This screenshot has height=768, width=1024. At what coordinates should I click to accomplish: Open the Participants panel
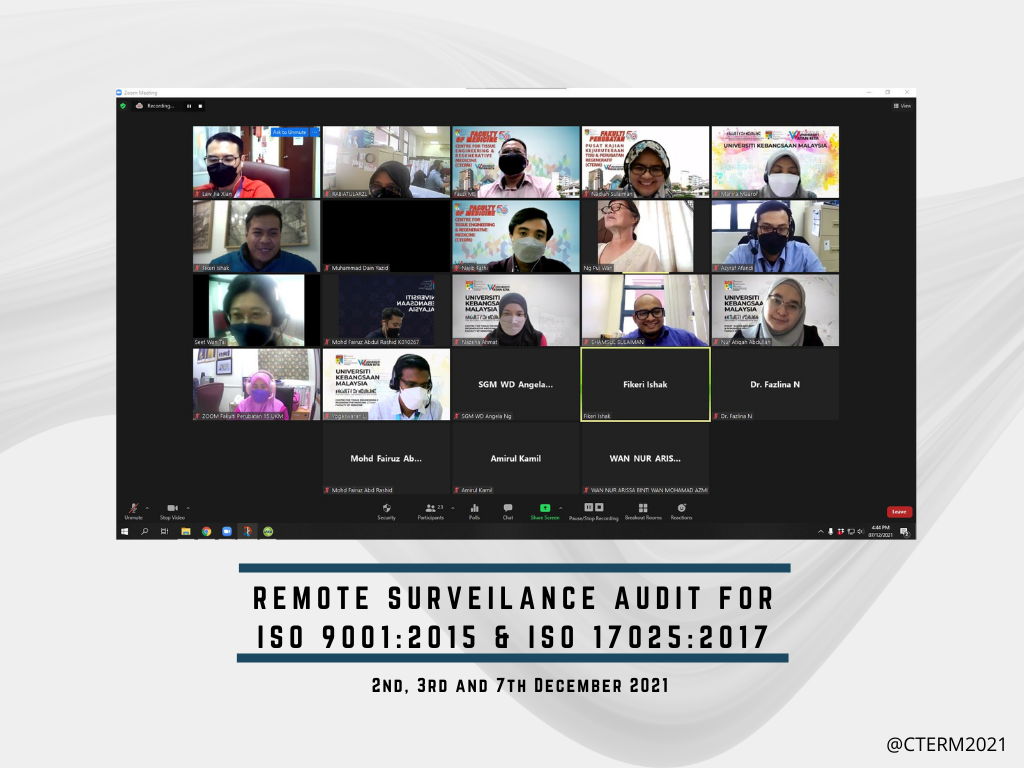coord(431,509)
